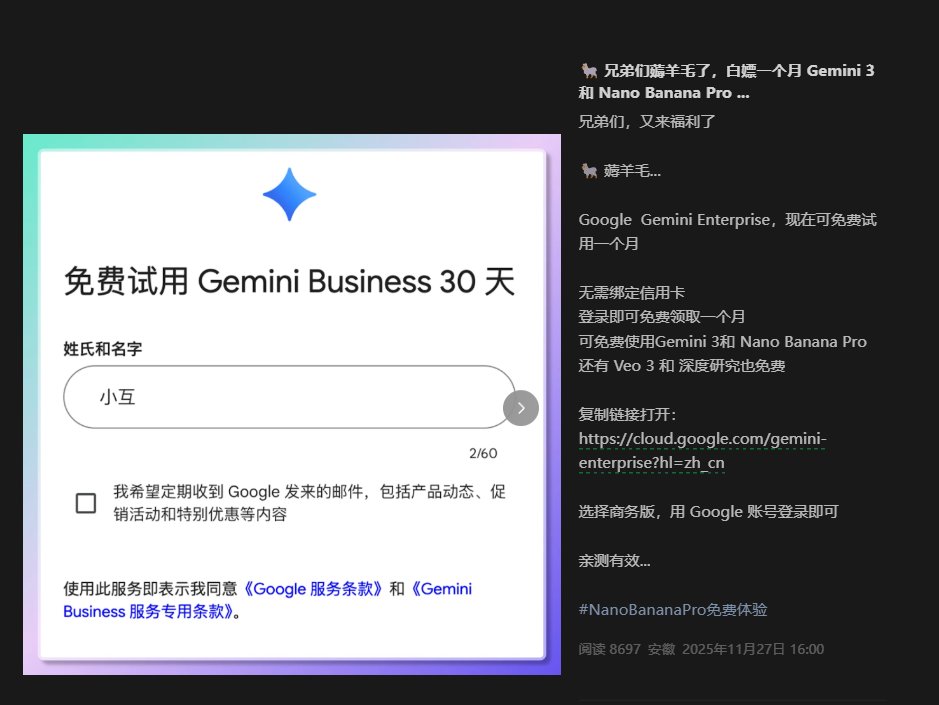Viewport: 939px width, 705px height.
Task: Click the line 可免费使用Gemini 3和 Nano Banana Pro
Action: coord(722,341)
